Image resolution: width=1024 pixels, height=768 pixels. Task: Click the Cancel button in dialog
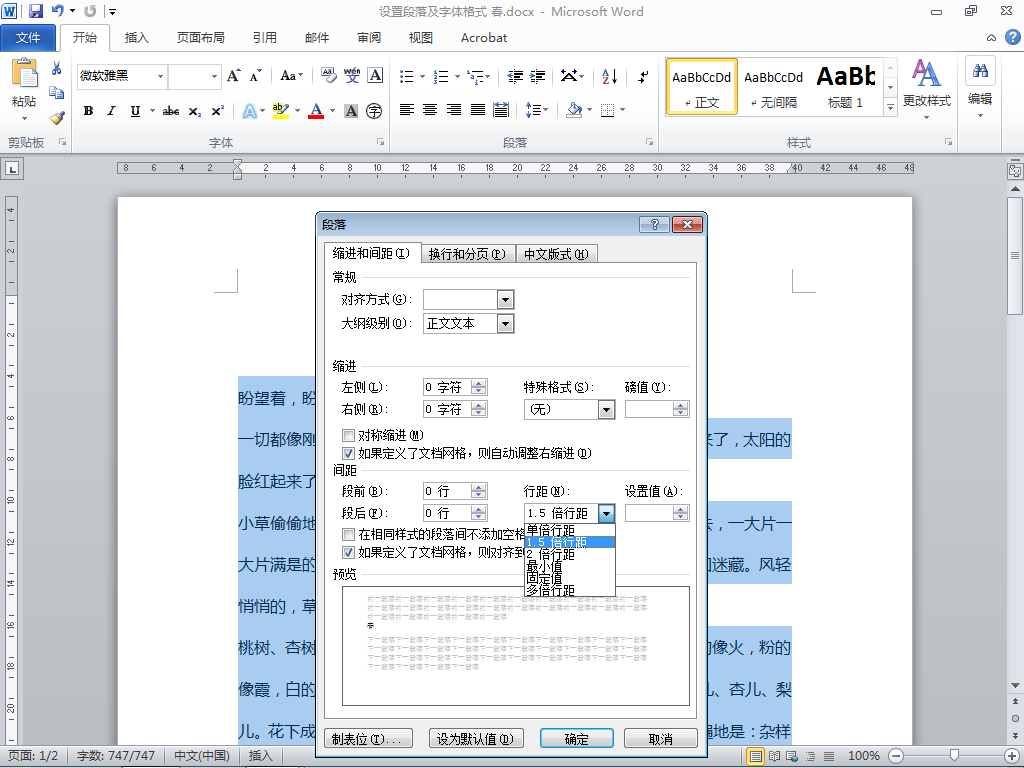(x=661, y=739)
